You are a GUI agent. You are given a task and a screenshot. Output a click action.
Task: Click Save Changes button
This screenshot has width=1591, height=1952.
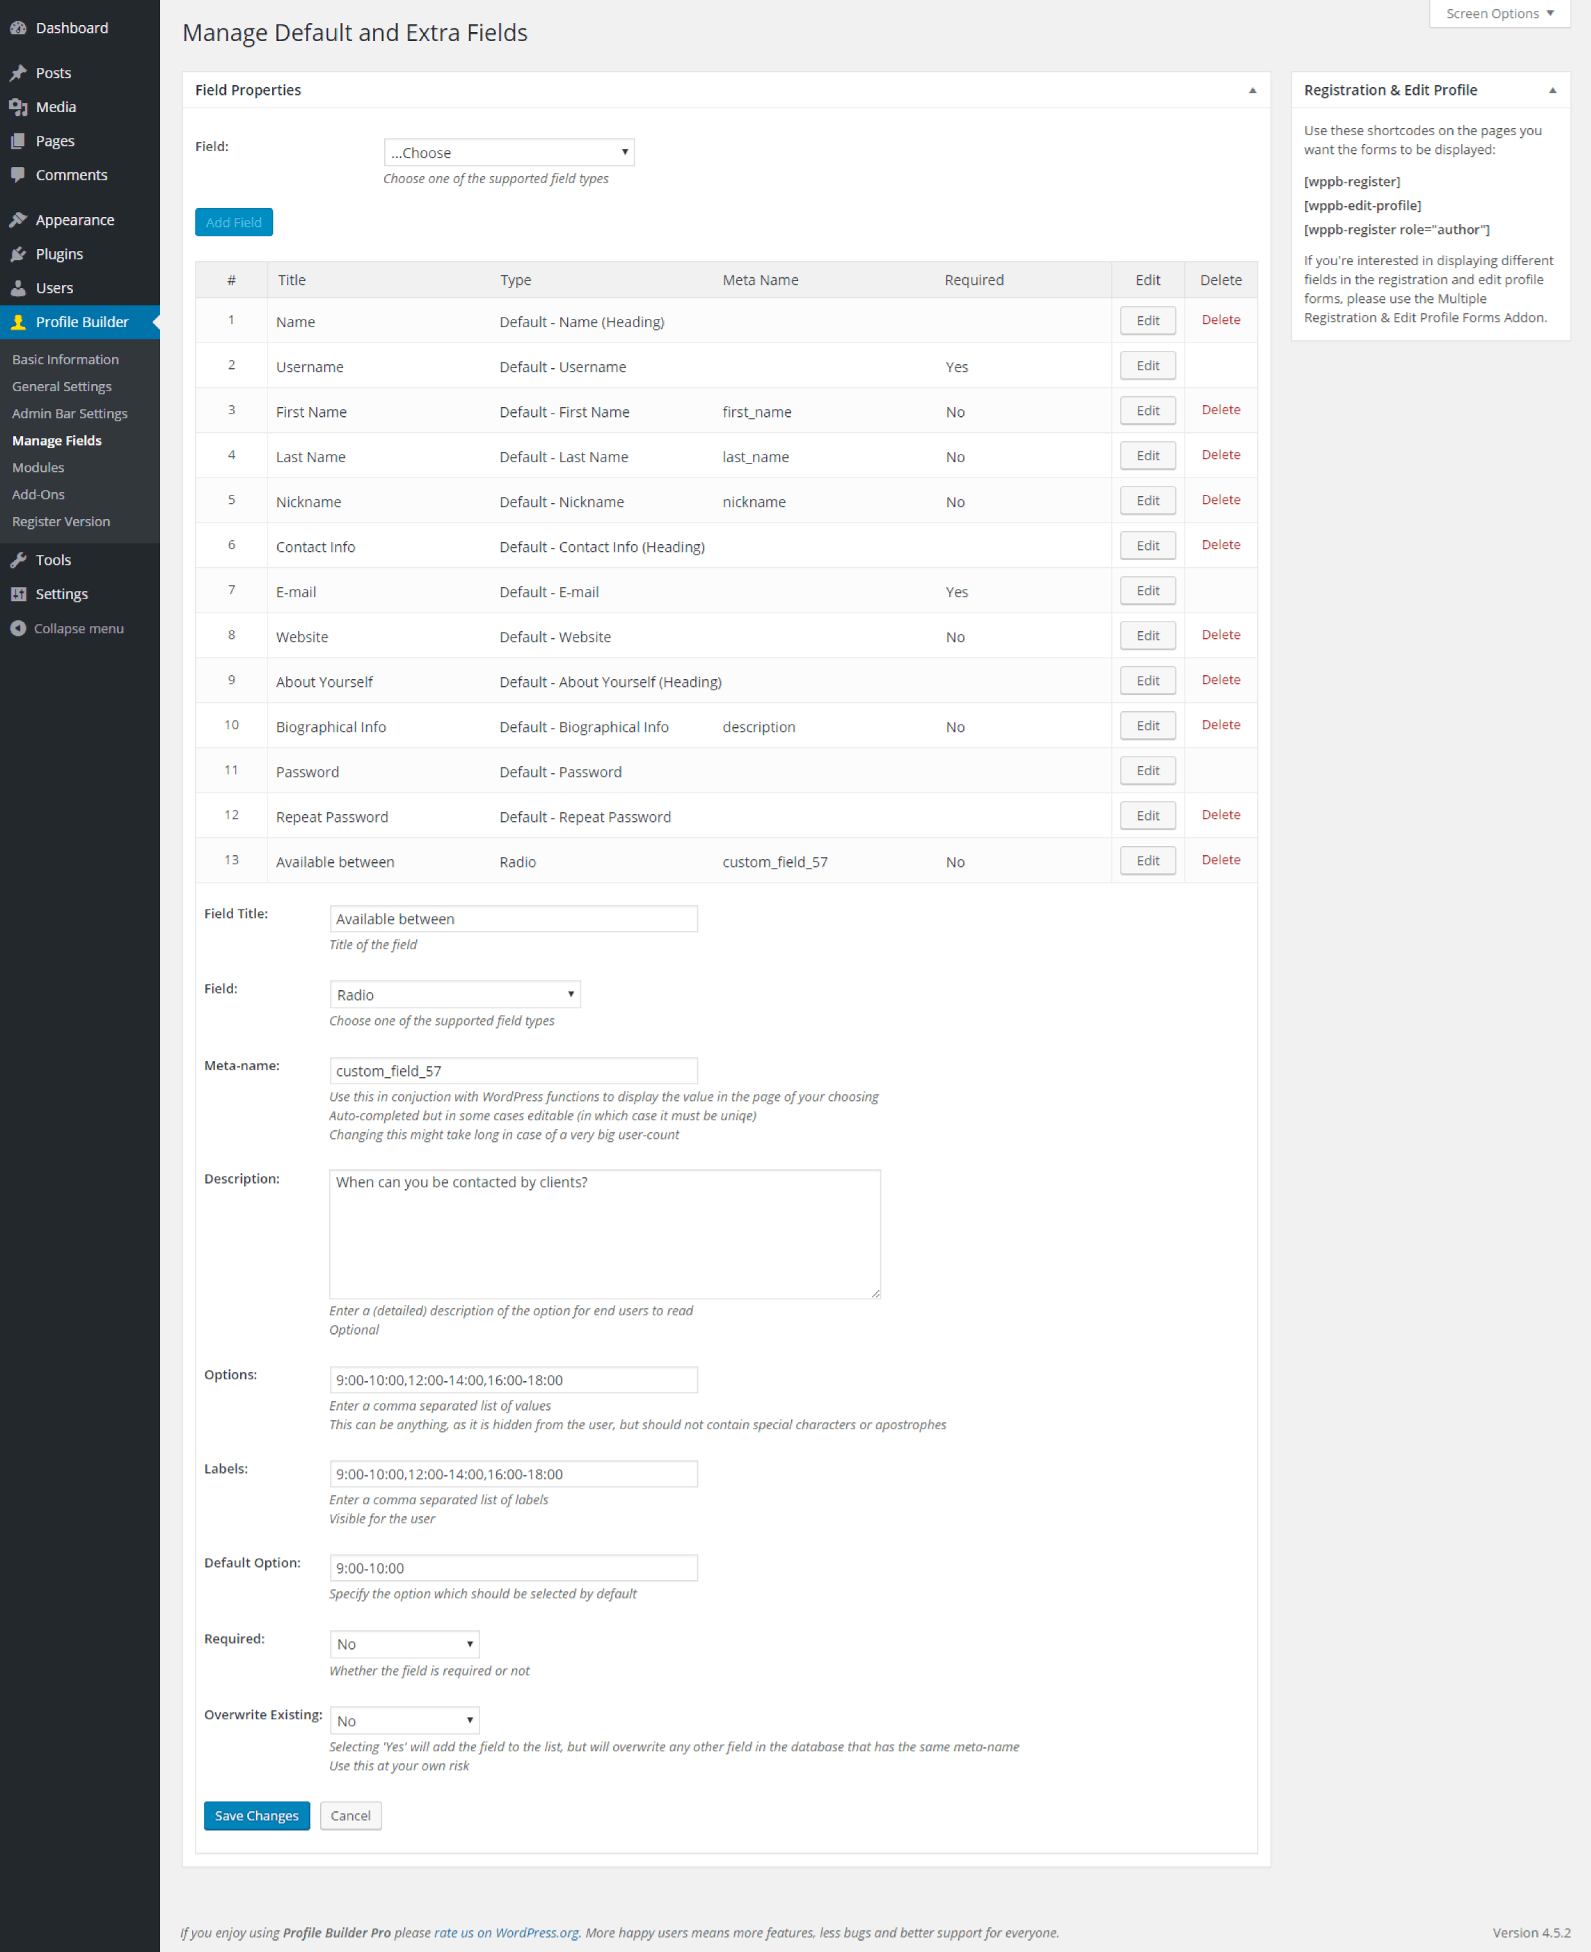point(257,1816)
